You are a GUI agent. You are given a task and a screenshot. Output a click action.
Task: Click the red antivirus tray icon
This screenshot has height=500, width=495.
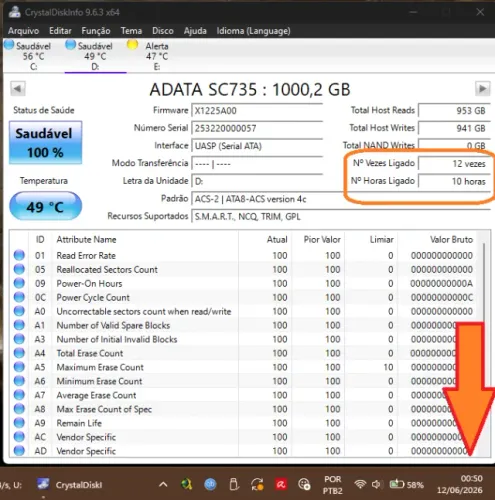tap(281, 484)
